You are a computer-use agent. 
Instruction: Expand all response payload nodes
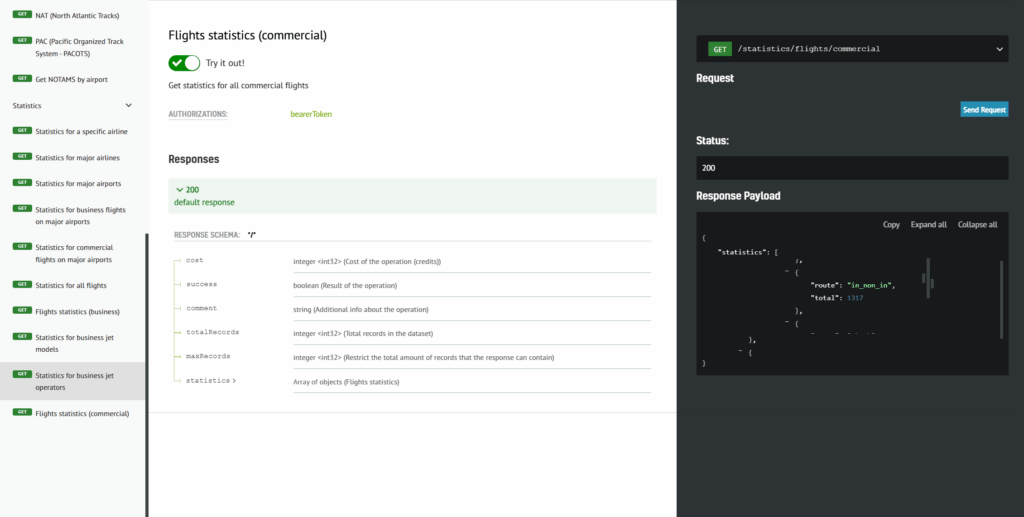point(928,225)
